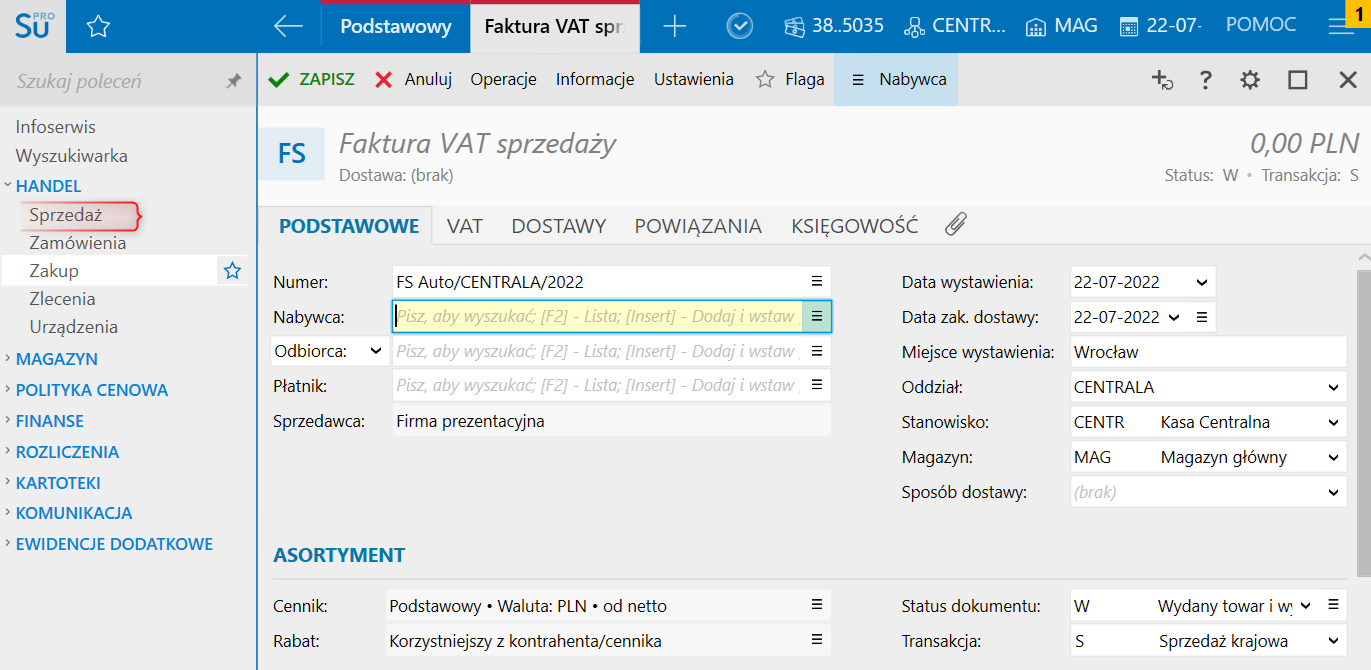
Task: Click the Flaga star icon
Action: point(765,79)
